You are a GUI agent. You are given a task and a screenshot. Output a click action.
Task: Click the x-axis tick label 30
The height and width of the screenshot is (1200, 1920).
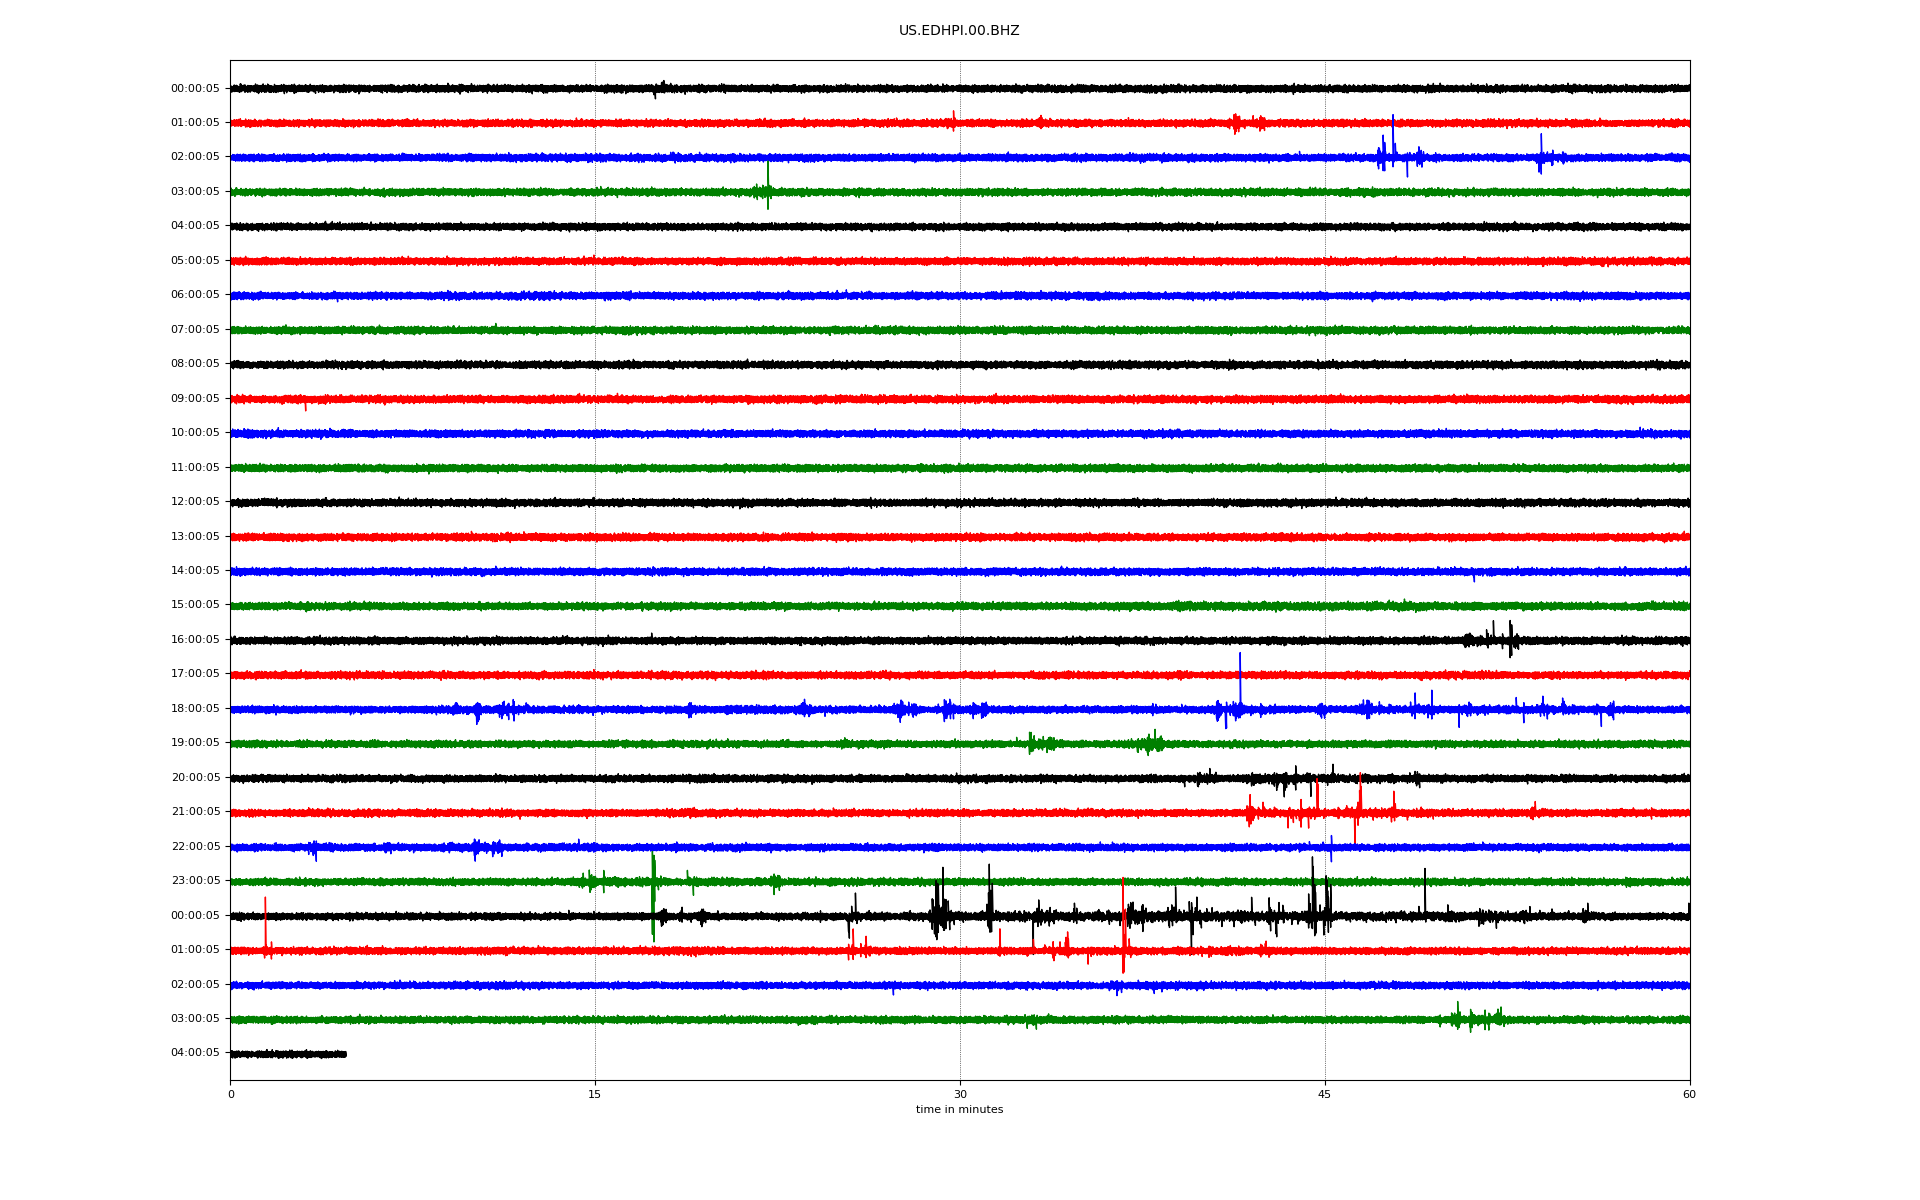pyautogui.click(x=960, y=1094)
